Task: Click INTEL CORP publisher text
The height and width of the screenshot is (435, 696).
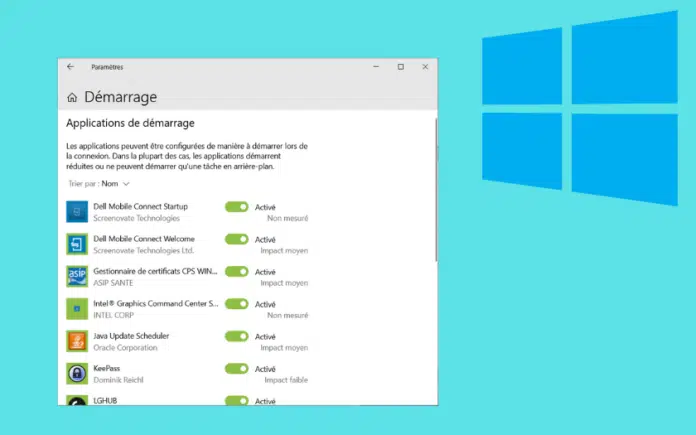Action: (113, 316)
